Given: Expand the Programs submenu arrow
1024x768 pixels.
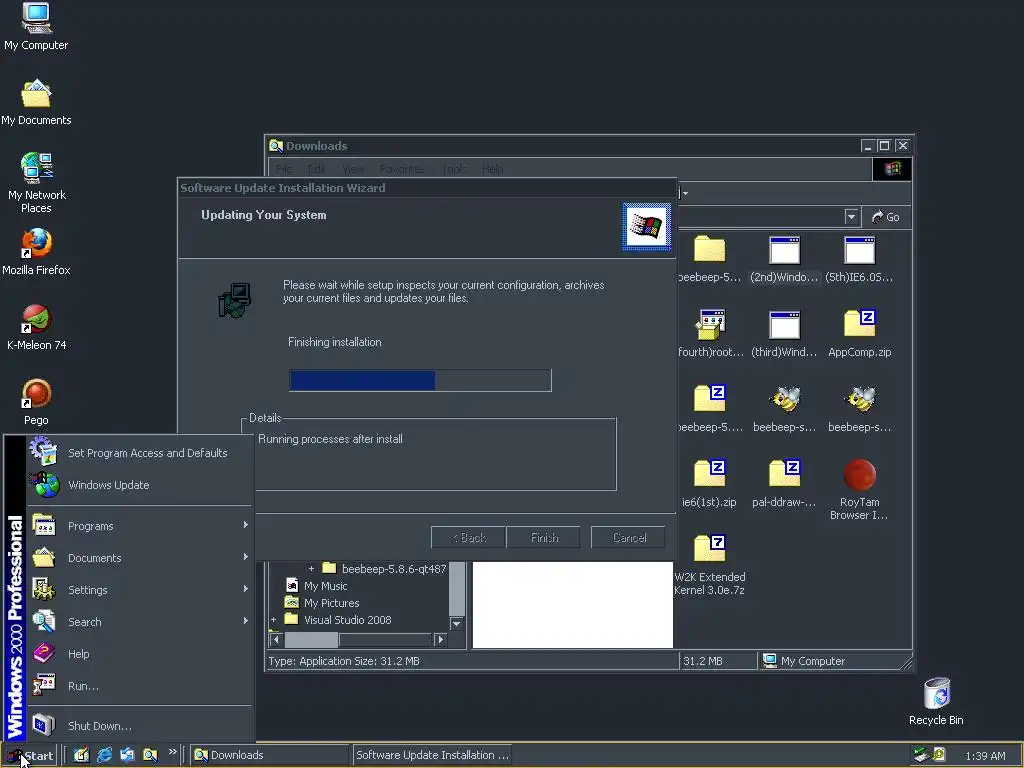Looking at the screenshot, I should [246, 525].
